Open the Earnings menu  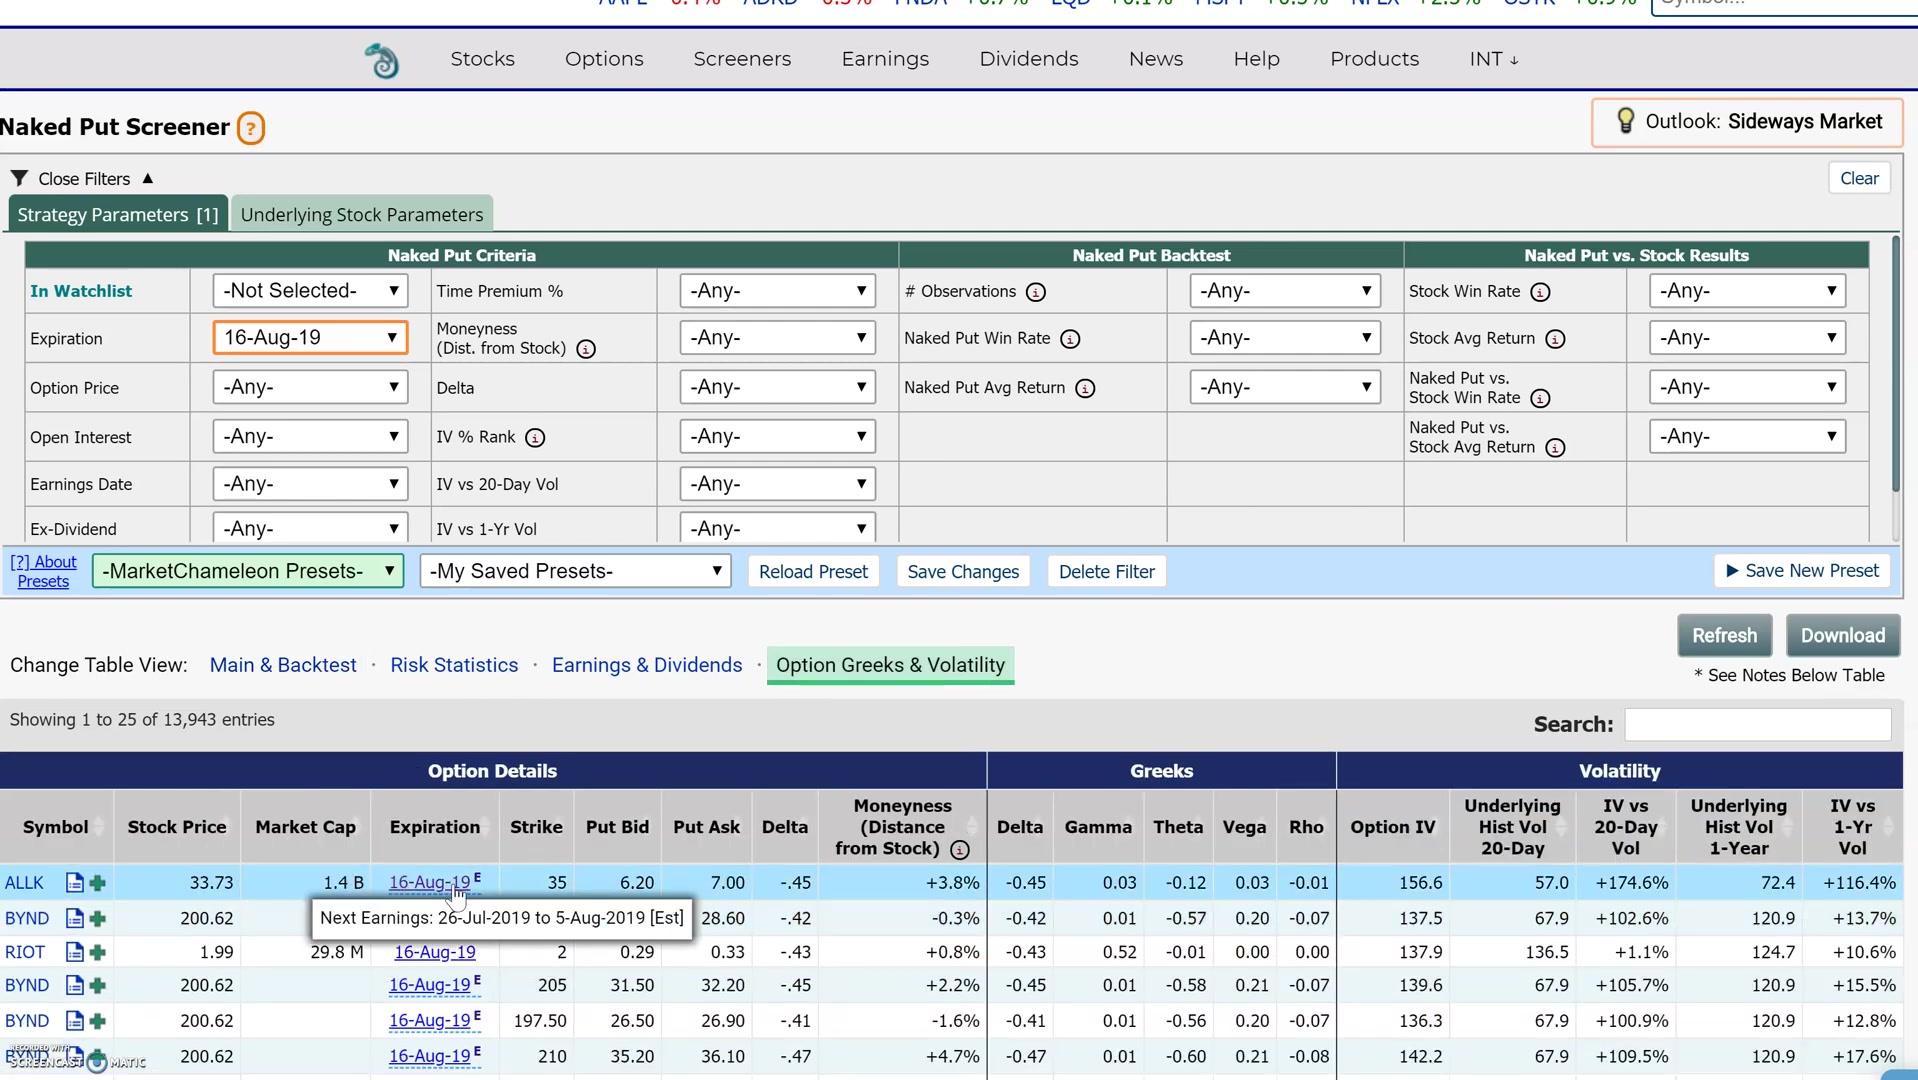click(x=885, y=59)
